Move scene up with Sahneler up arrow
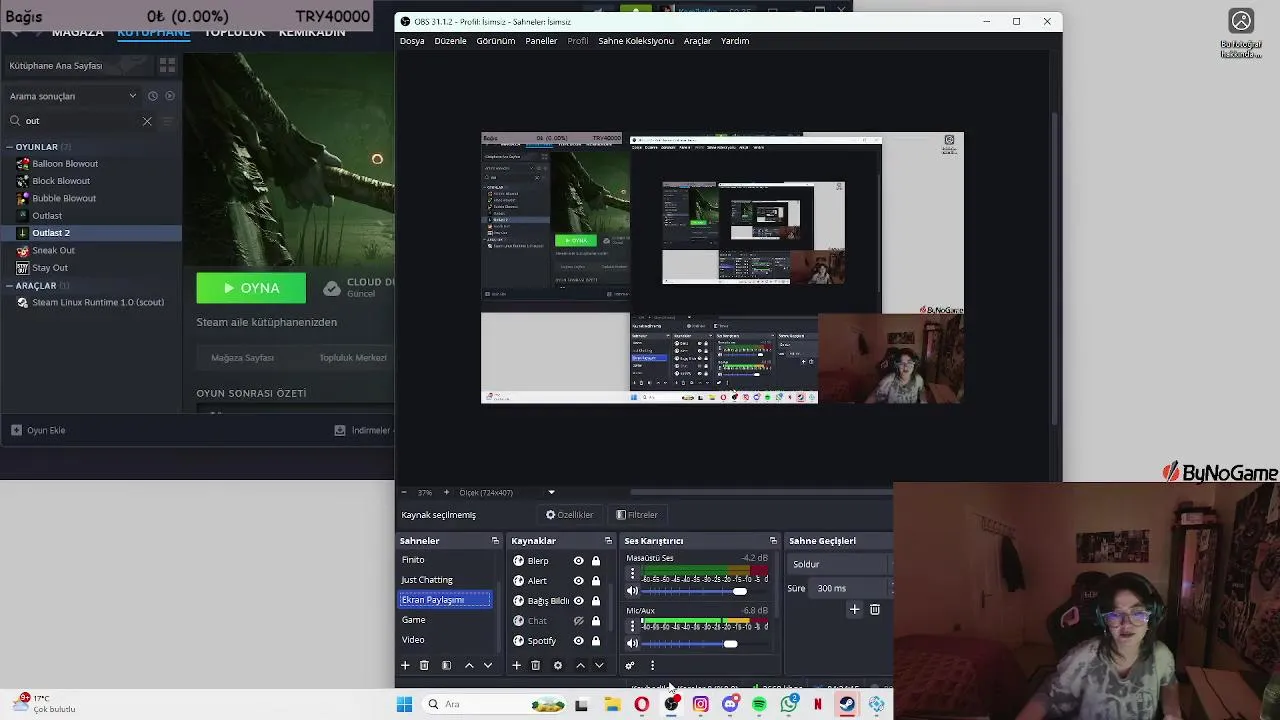The image size is (1280, 720). click(469, 665)
